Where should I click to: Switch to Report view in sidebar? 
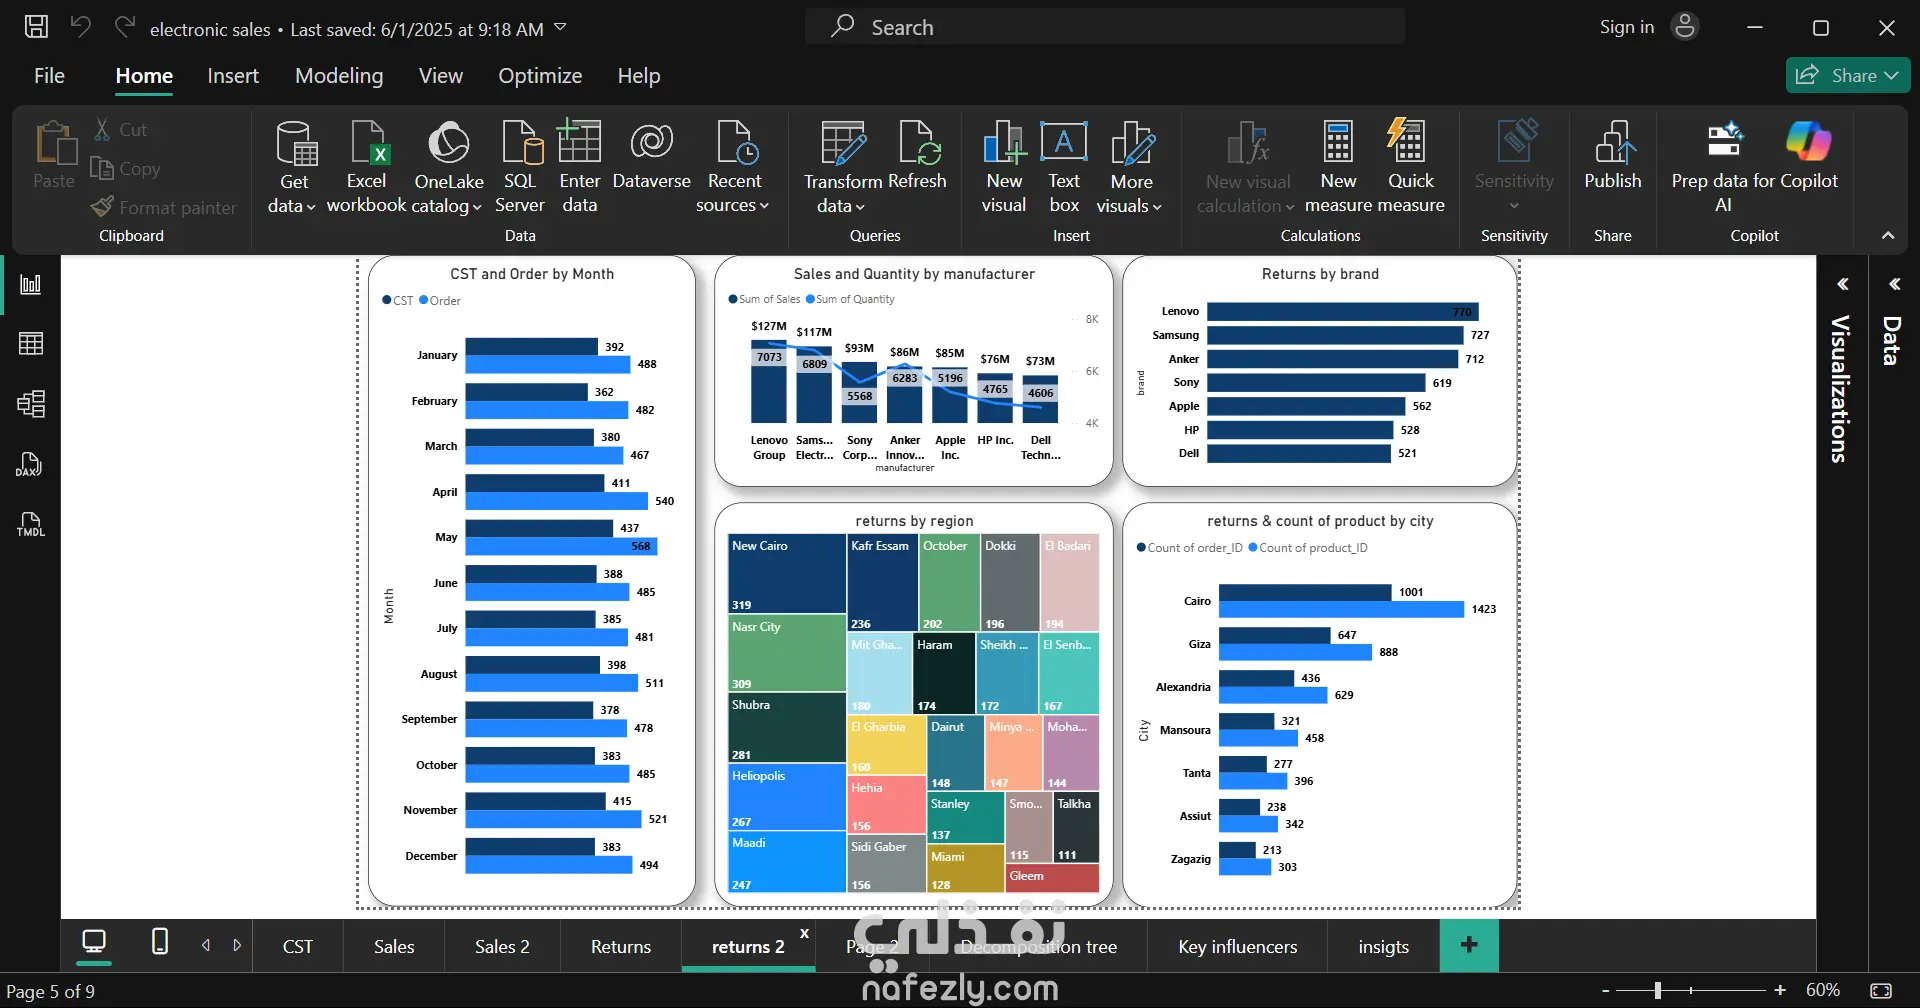pyautogui.click(x=31, y=284)
